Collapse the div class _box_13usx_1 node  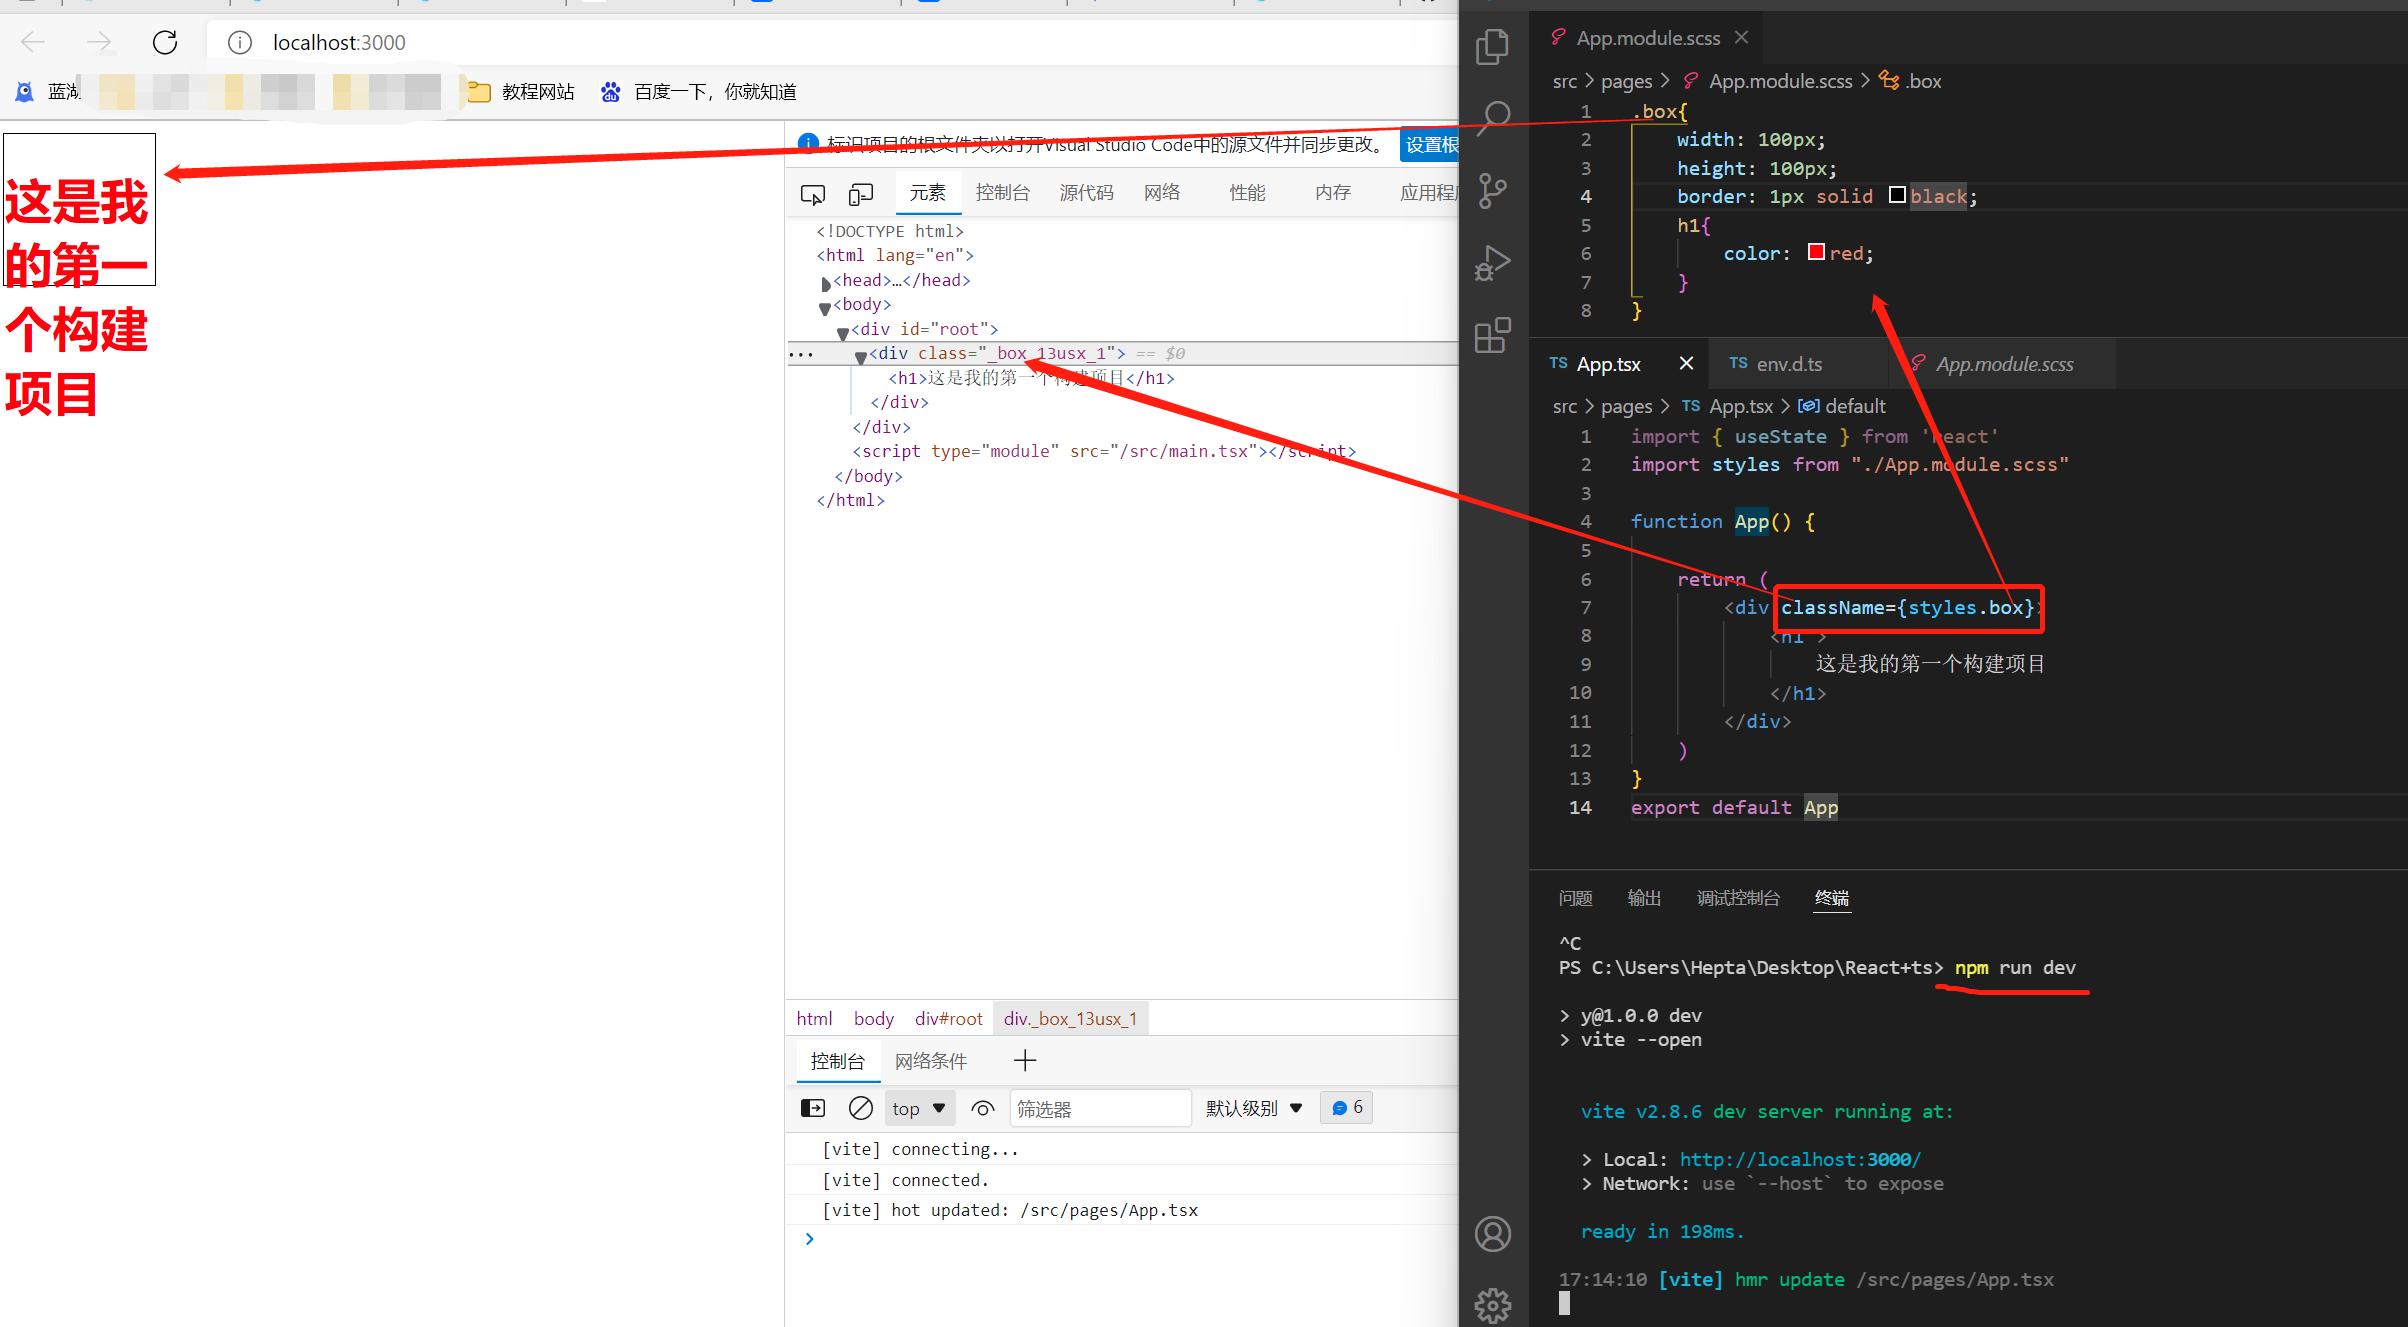[861, 357]
